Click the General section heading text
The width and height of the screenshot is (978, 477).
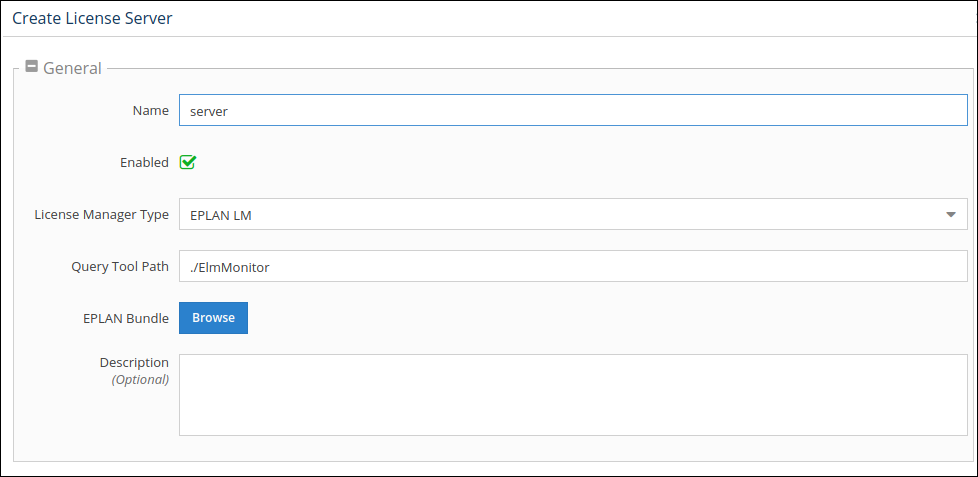(x=72, y=68)
